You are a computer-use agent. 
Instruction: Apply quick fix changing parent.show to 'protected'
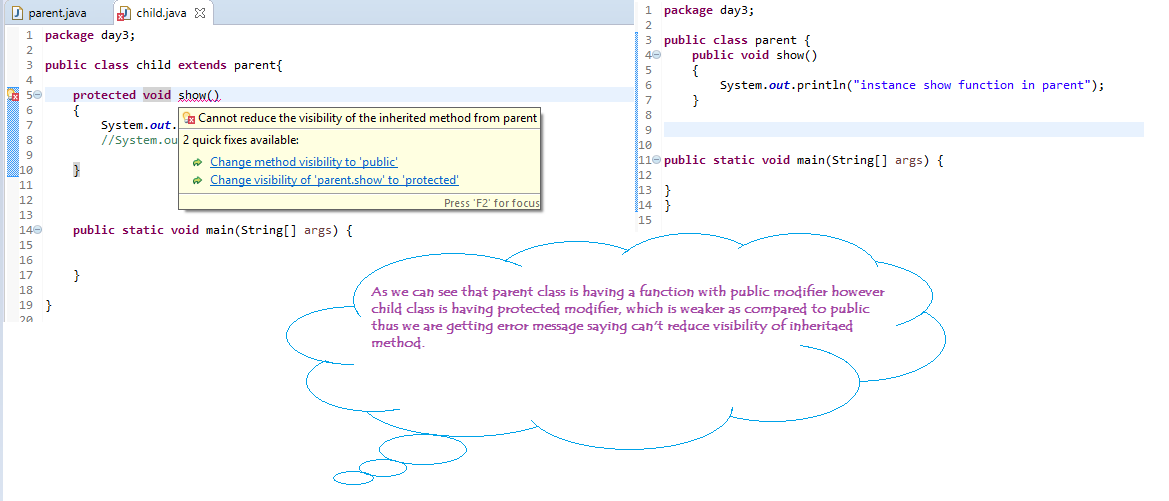point(334,180)
